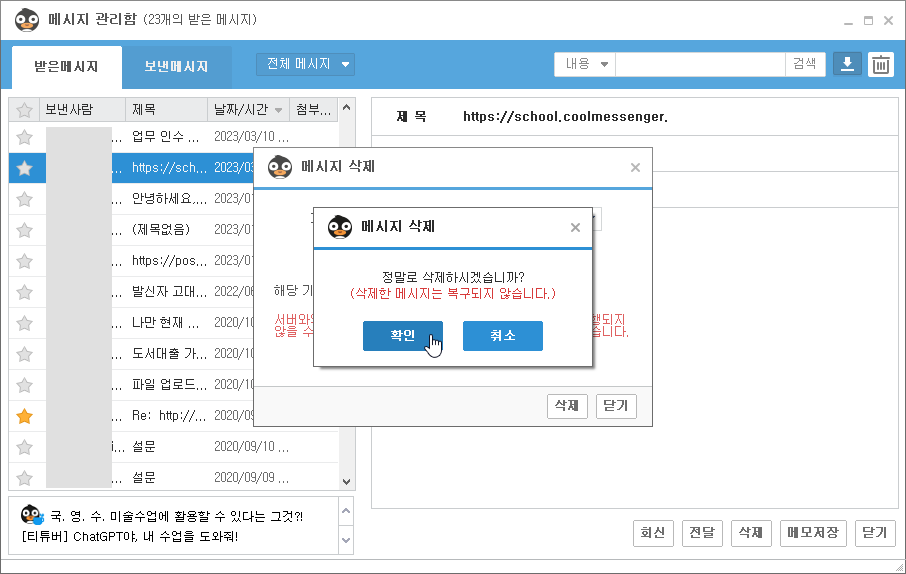The image size is (906, 574).
Task: Close the inner 메시지 삭제 confirmation dialog
Action: tap(575, 228)
